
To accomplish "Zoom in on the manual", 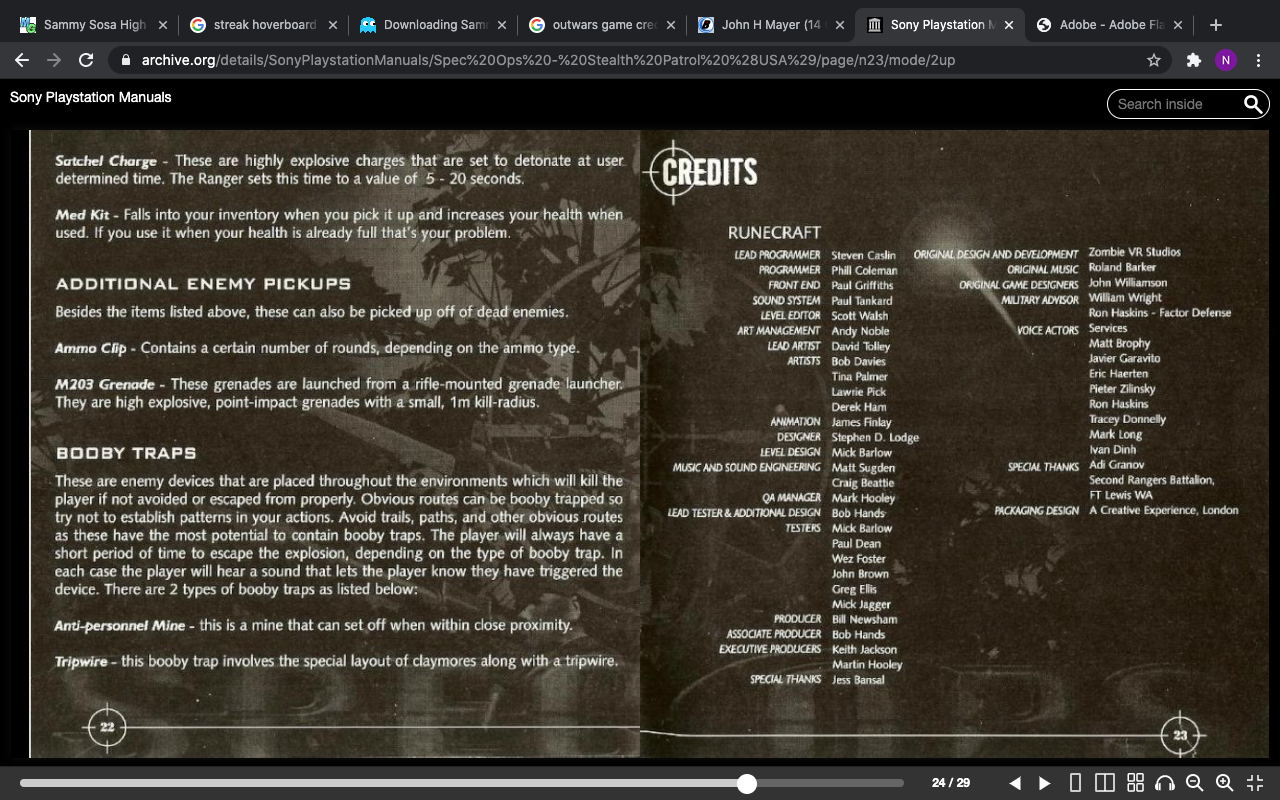I will click(1224, 783).
